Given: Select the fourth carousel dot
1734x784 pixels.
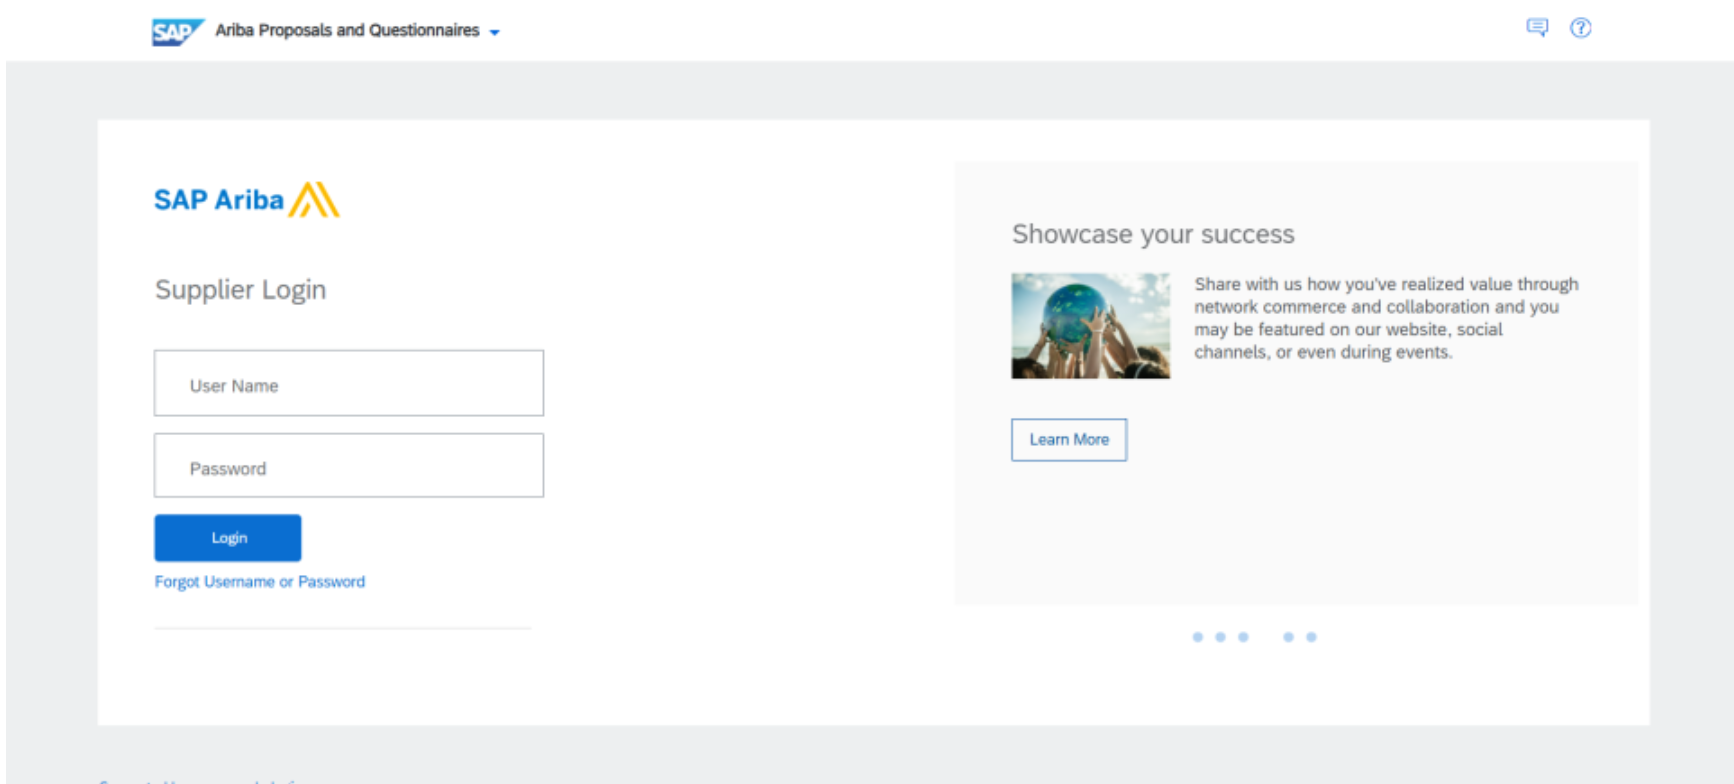Looking at the screenshot, I should pyautogui.click(x=1288, y=637).
